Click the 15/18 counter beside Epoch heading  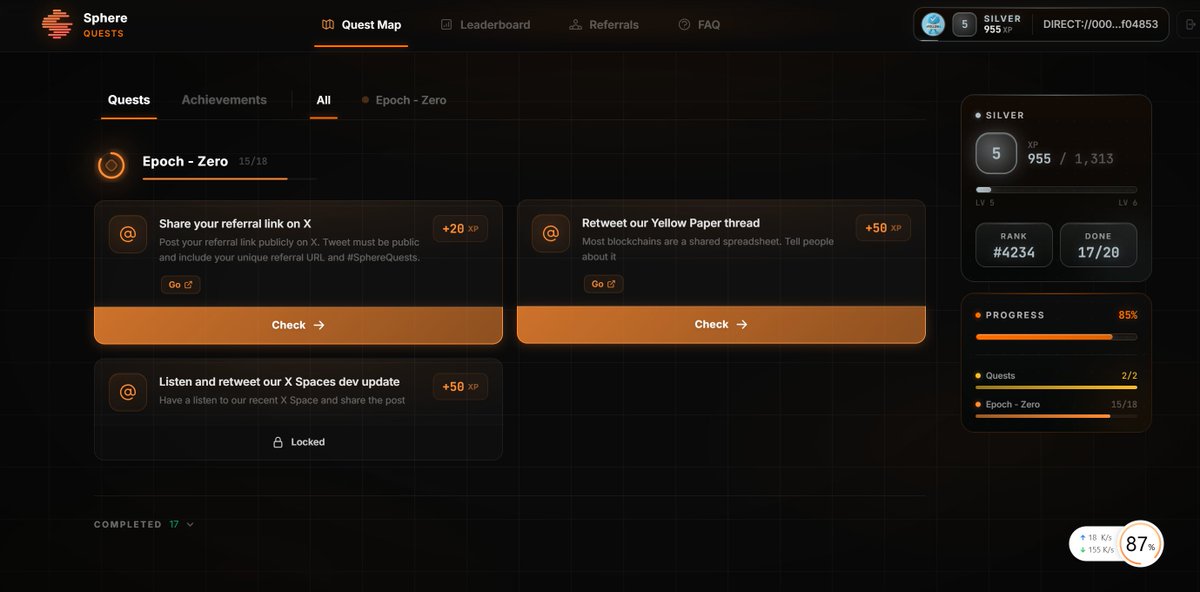253,161
